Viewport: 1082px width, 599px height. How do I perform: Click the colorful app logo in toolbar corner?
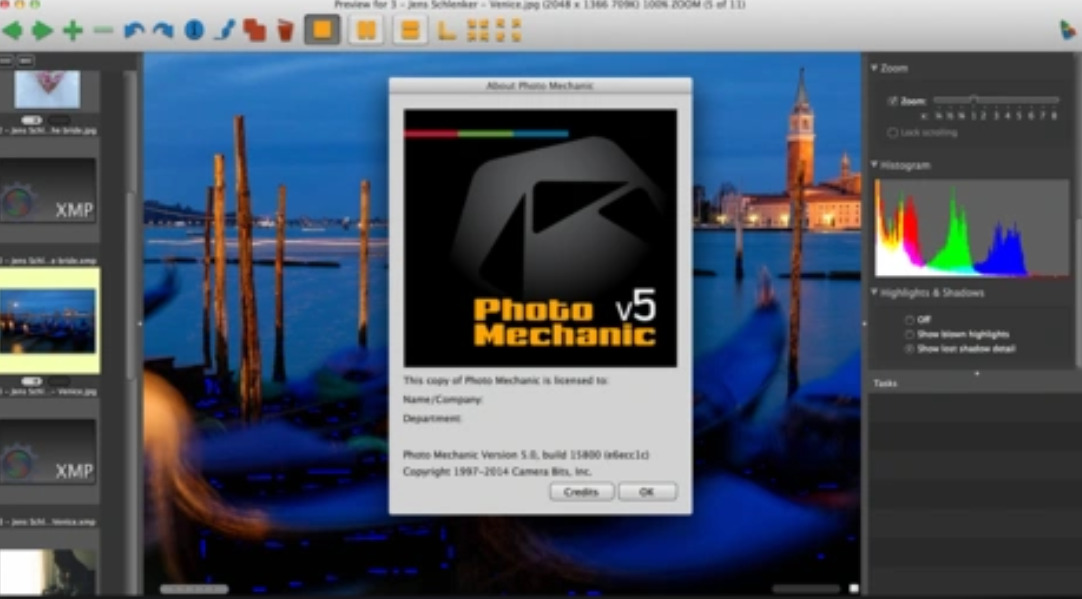tap(1069, 30)
